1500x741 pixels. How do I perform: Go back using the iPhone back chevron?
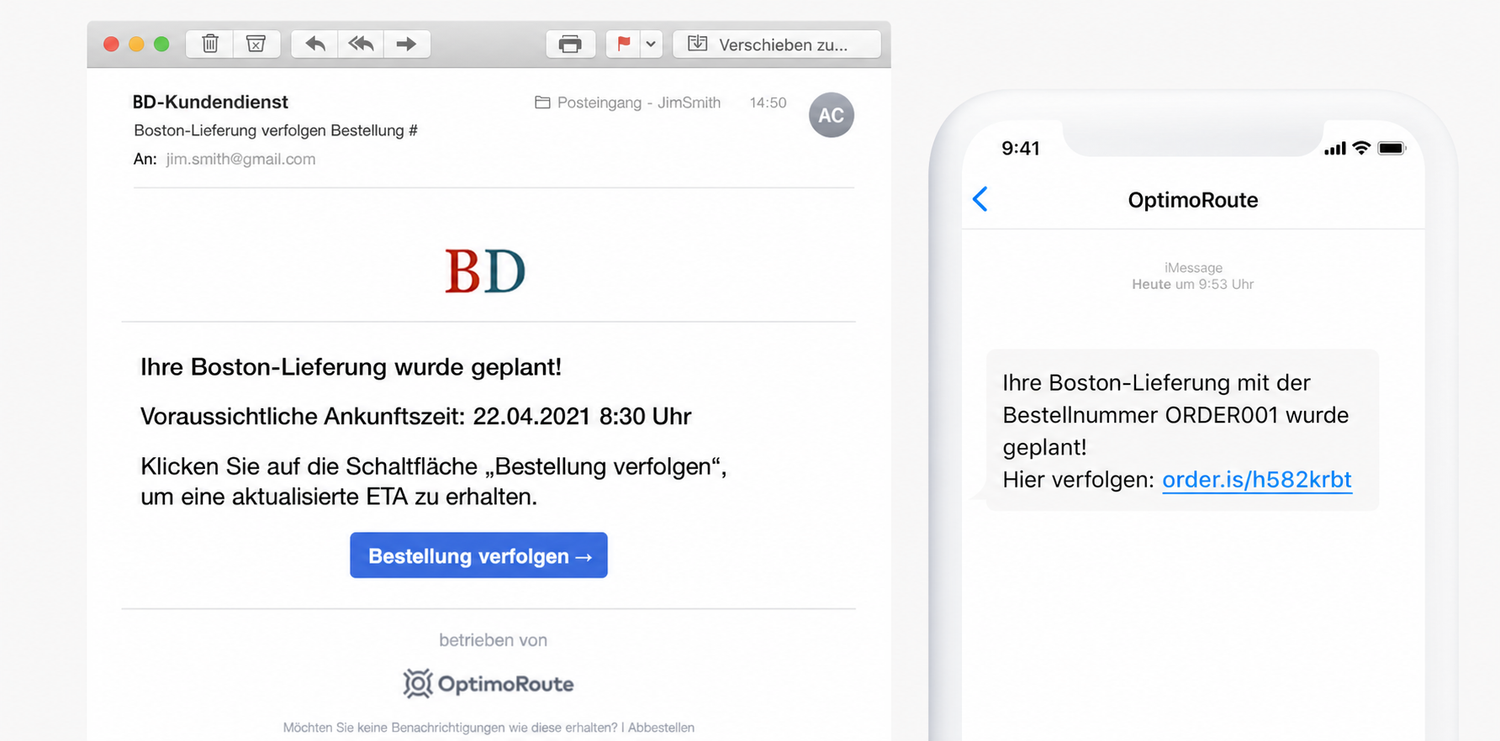(980, 199)
